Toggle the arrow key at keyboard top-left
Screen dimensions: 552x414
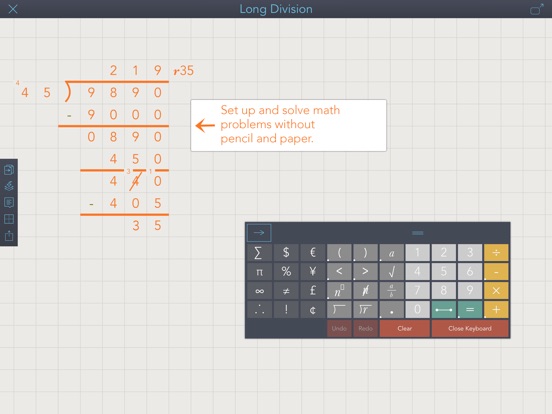click(259, 233)
